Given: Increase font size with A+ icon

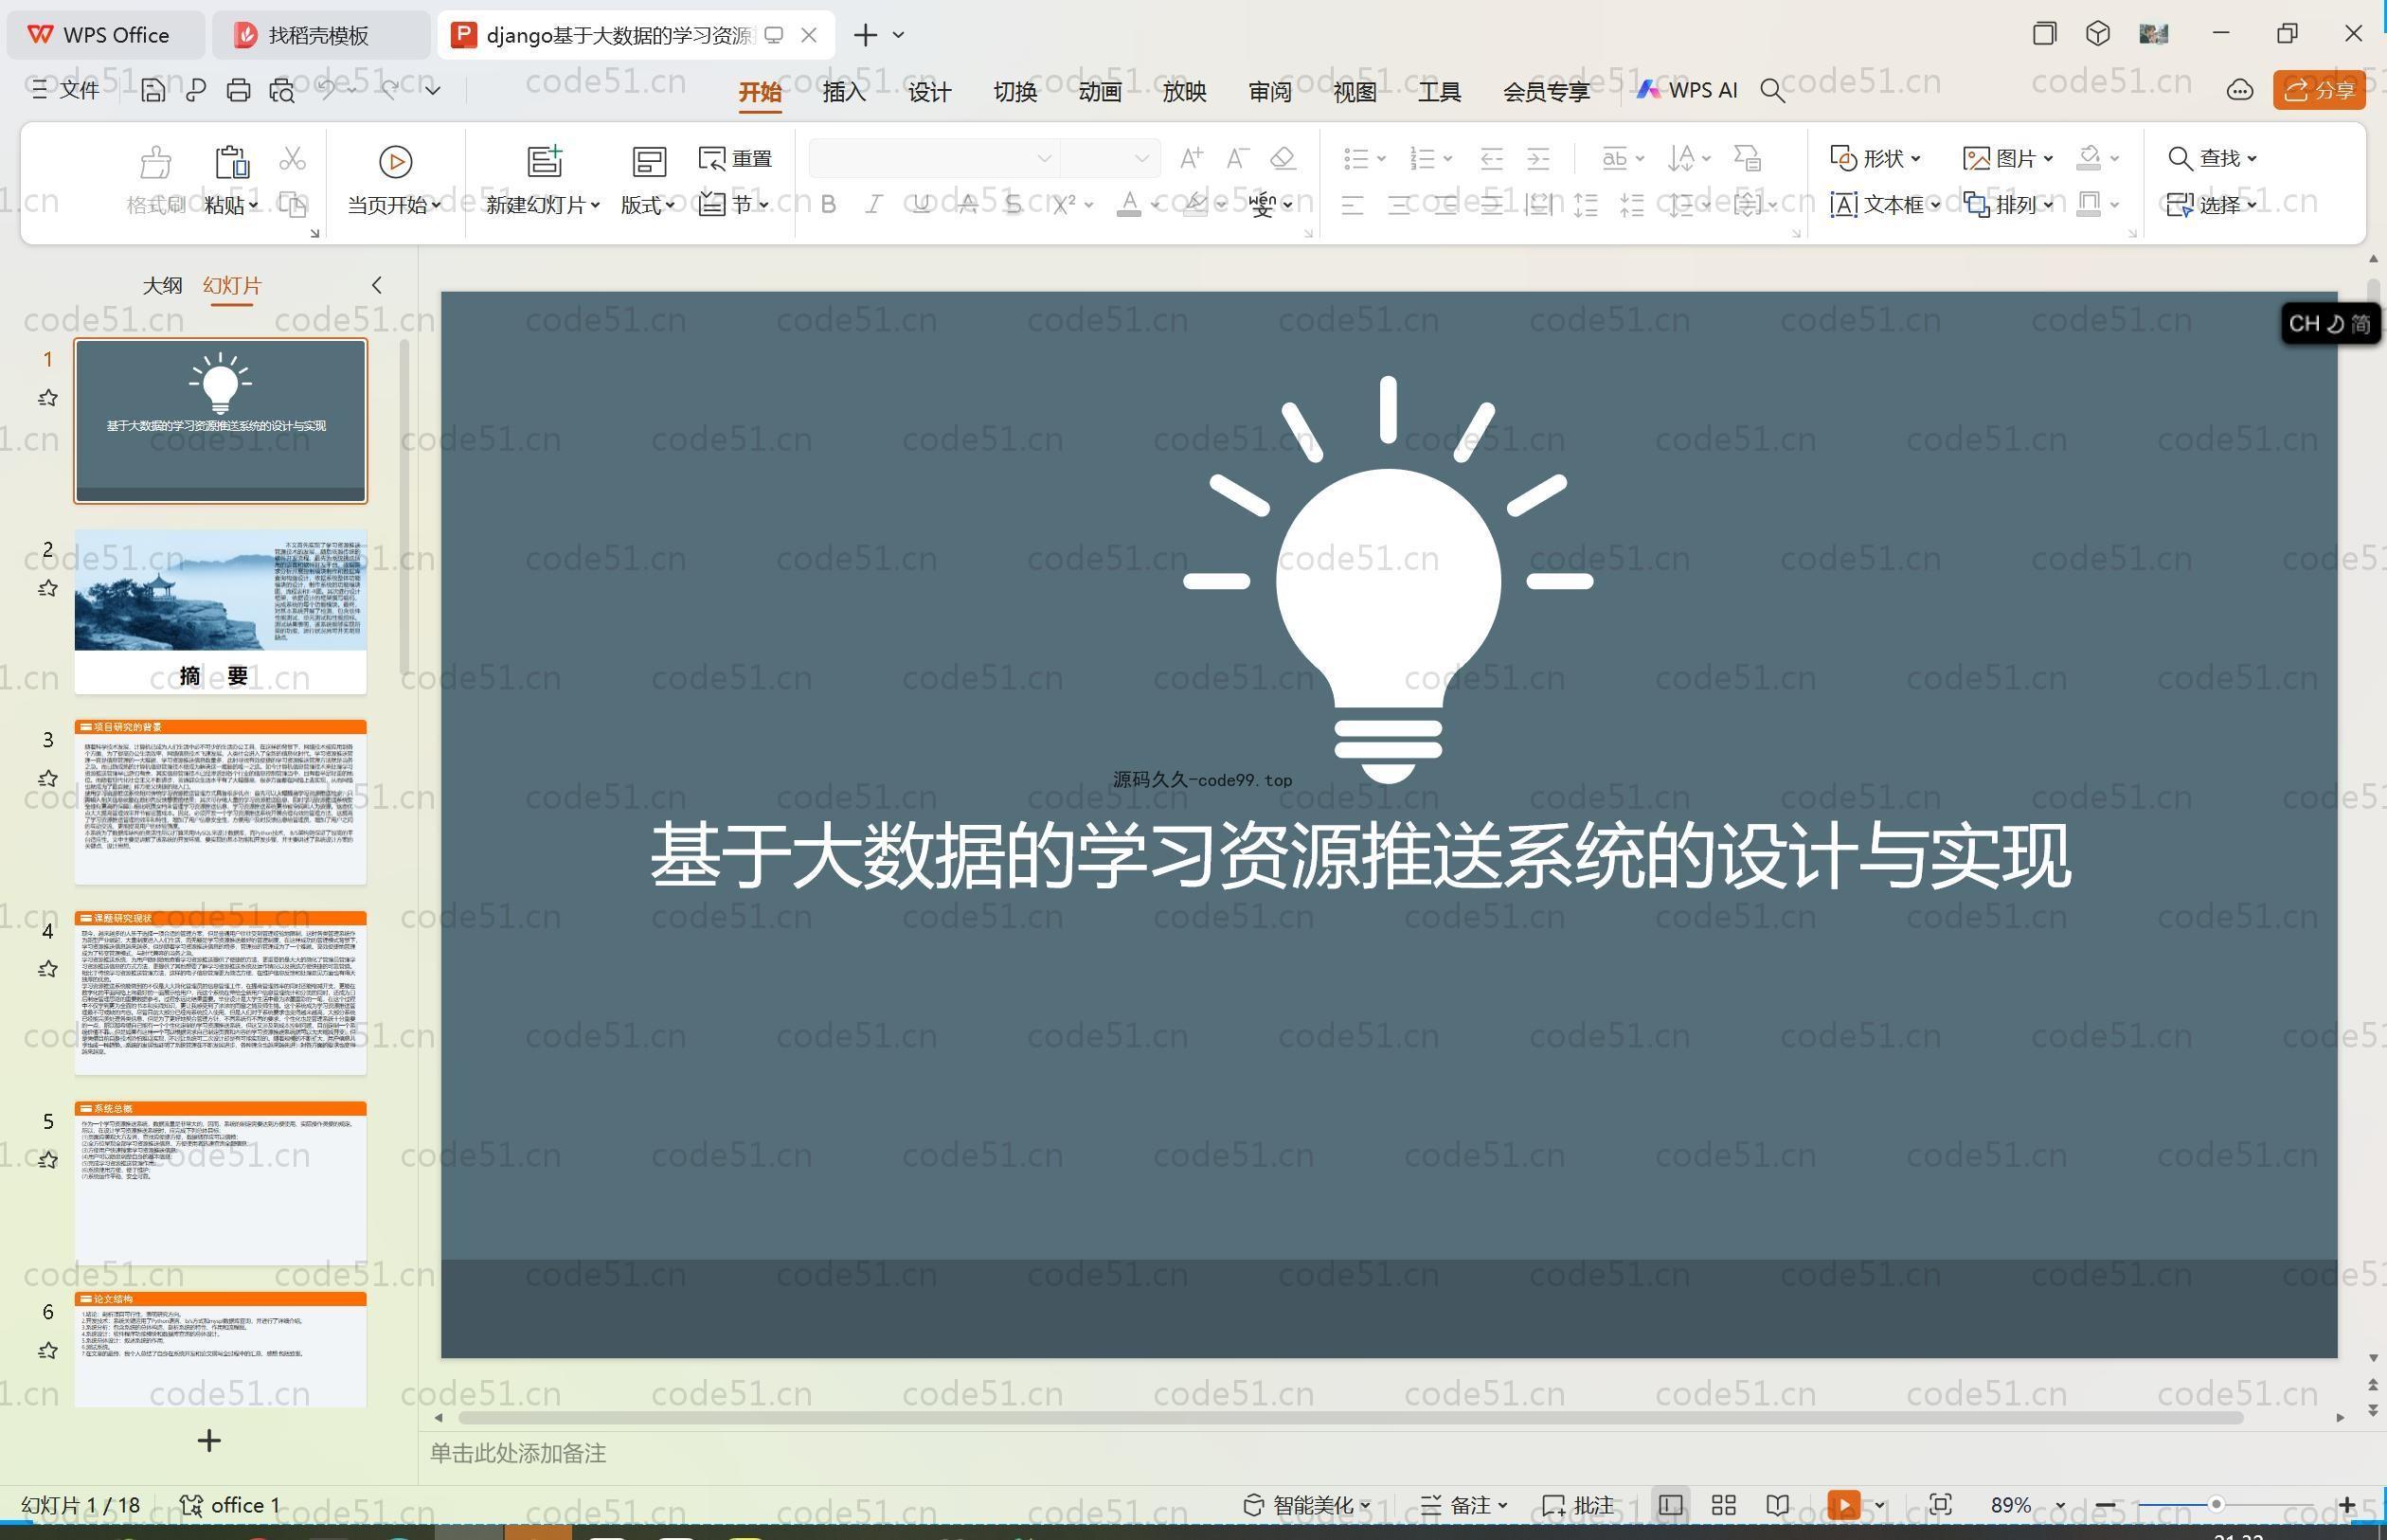Looking at the screenshot, I should pyautogui.click(x=1190, y=158).
